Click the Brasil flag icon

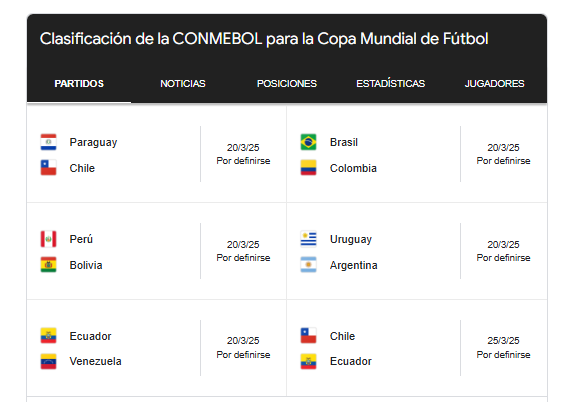[308, 142]
